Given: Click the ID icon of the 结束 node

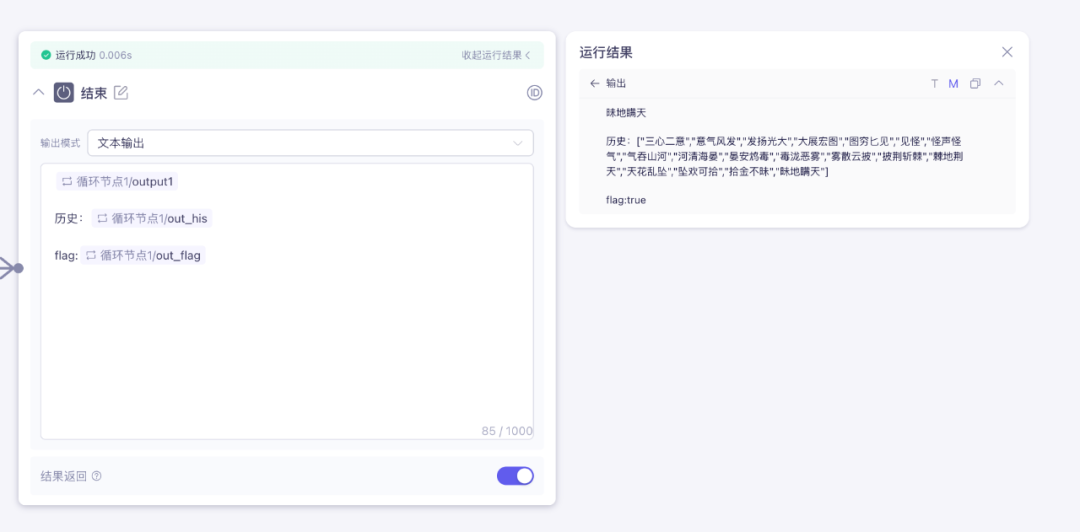Looking at the screenshot, I should pos(534,92).
